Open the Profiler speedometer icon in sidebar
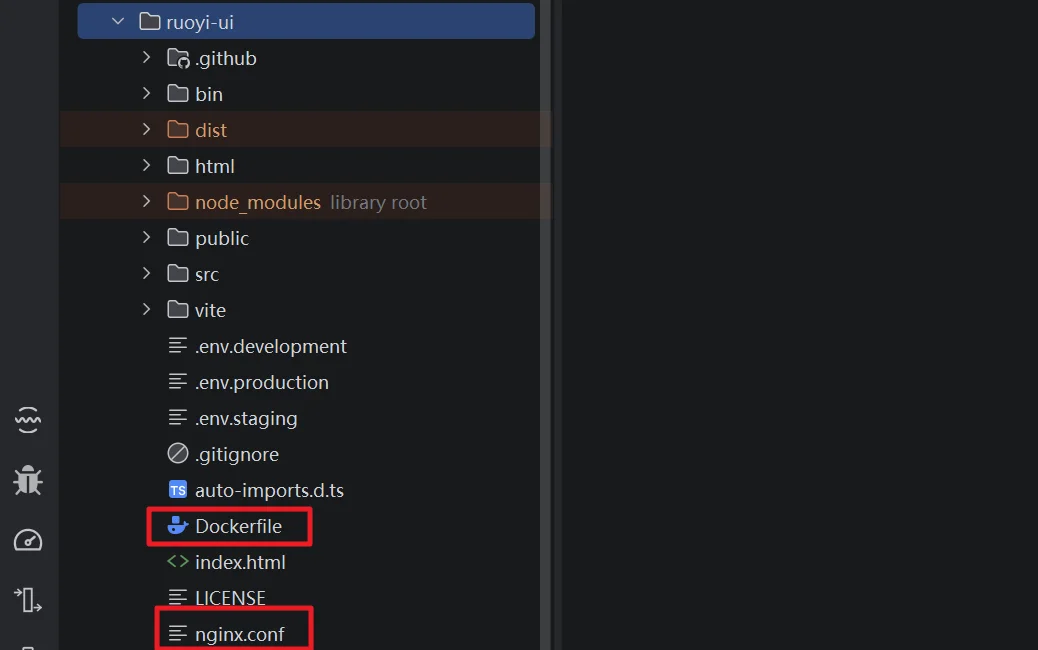1038x650 pixels. coord(28,540)
